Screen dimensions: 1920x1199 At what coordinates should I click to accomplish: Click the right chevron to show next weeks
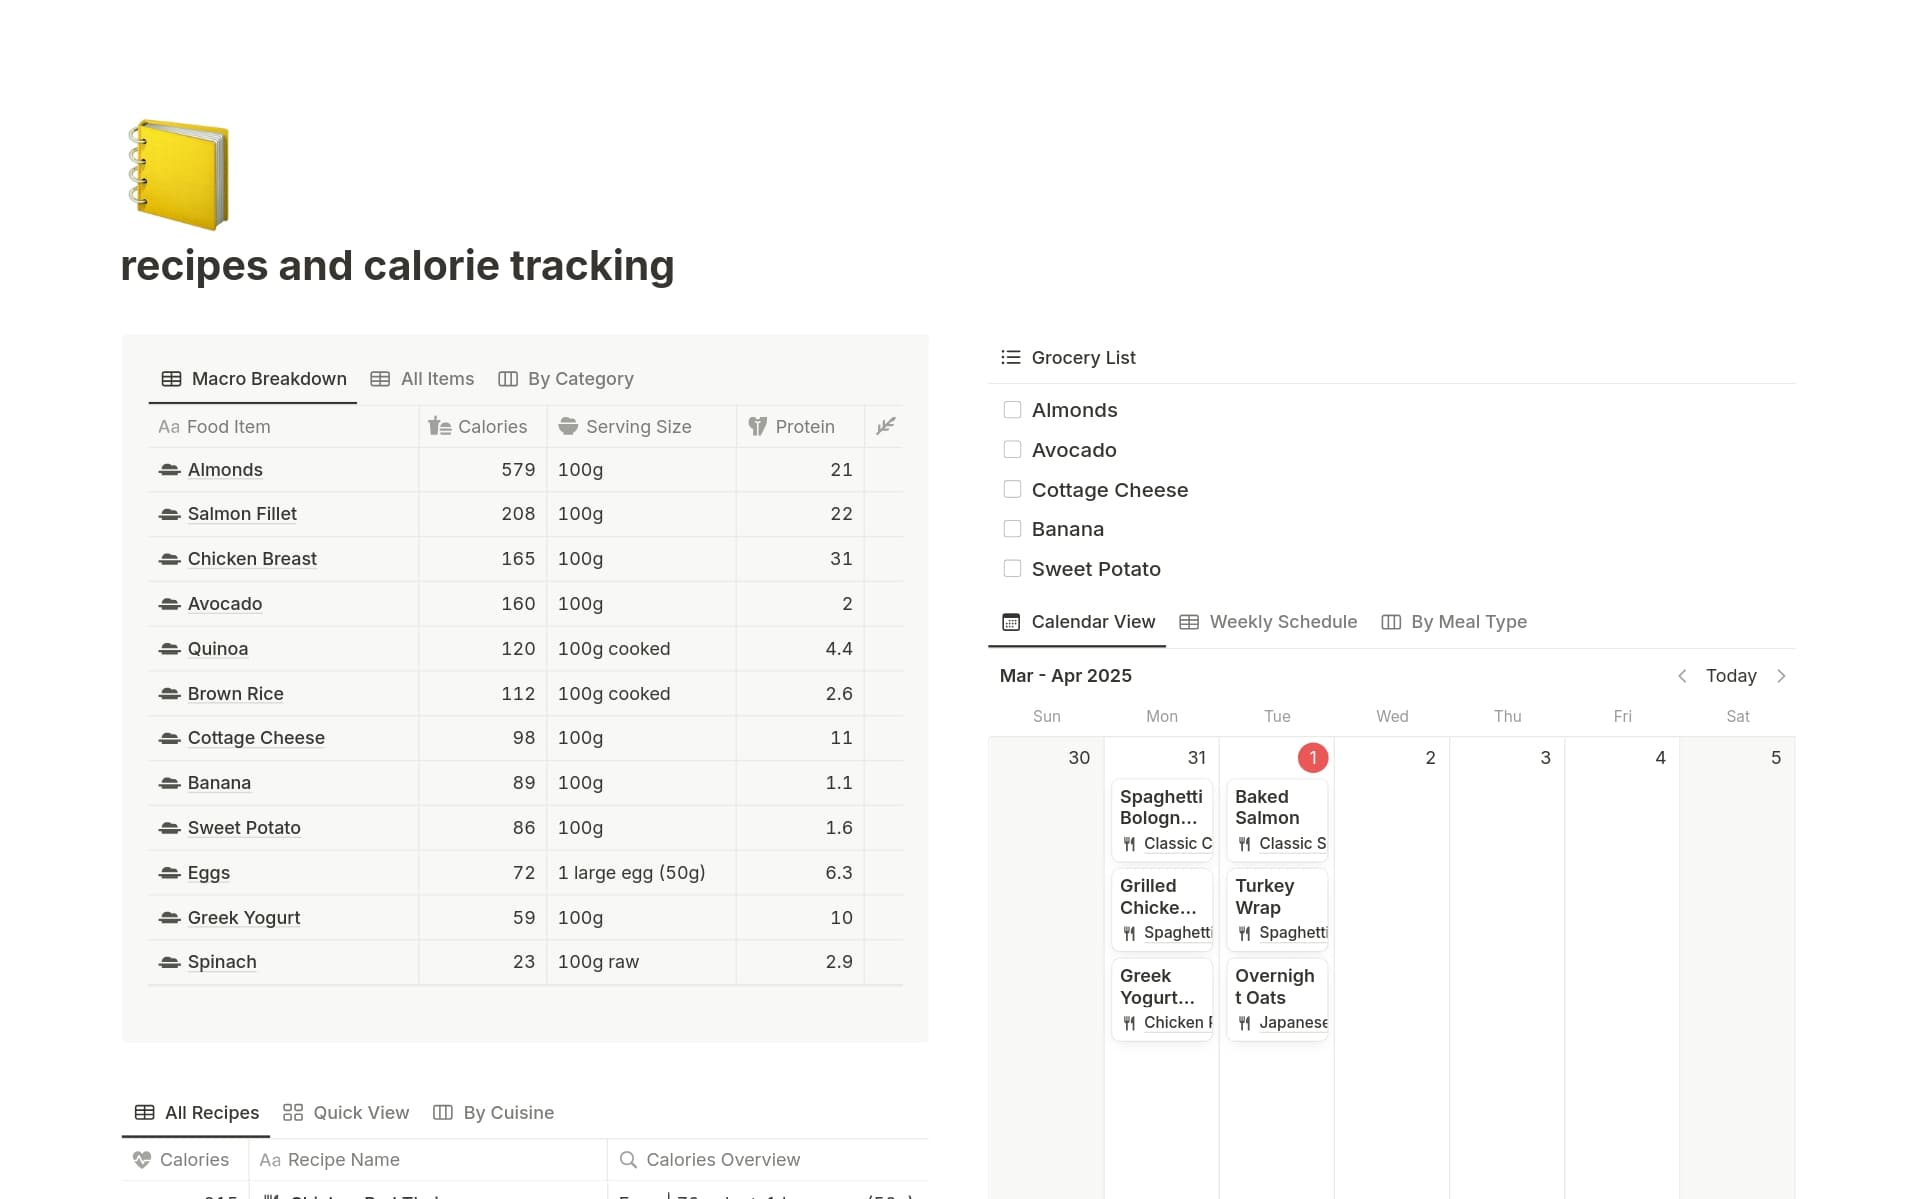1783,675
